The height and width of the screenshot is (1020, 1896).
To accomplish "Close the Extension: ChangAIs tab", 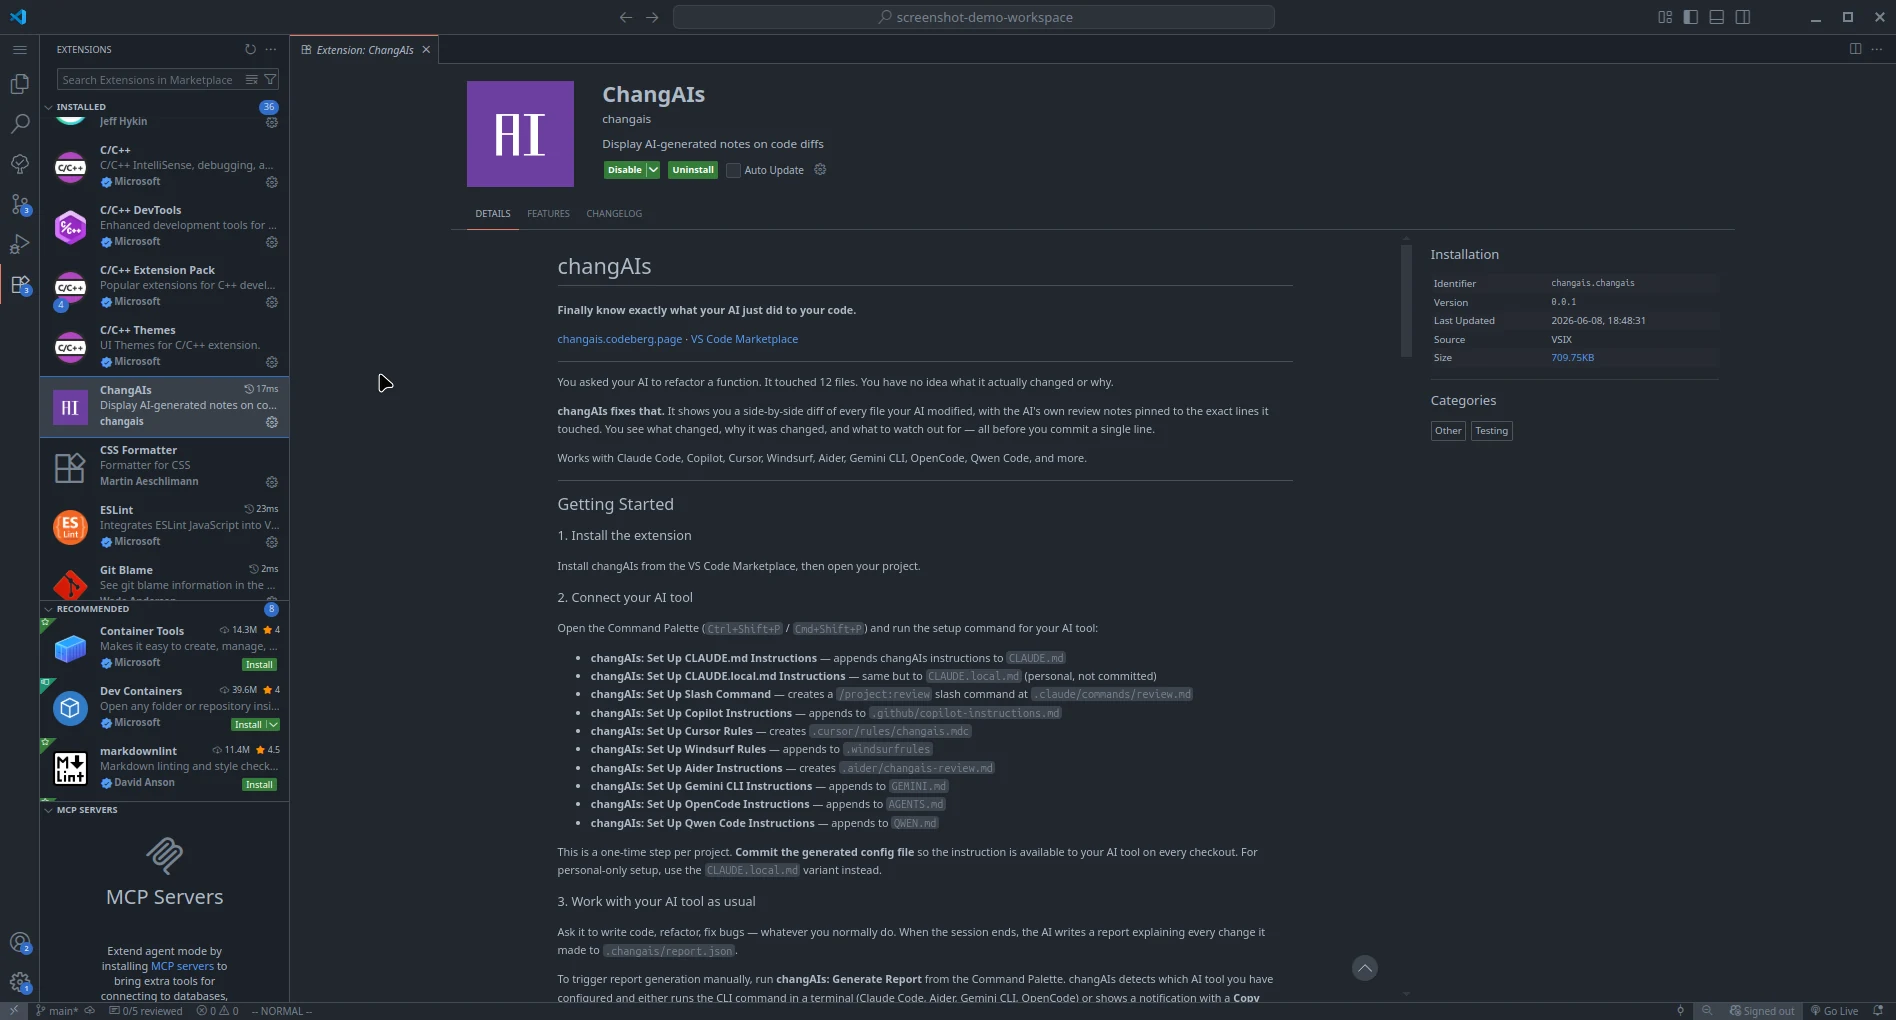I will pyautogui.click(x=426, y=50).
